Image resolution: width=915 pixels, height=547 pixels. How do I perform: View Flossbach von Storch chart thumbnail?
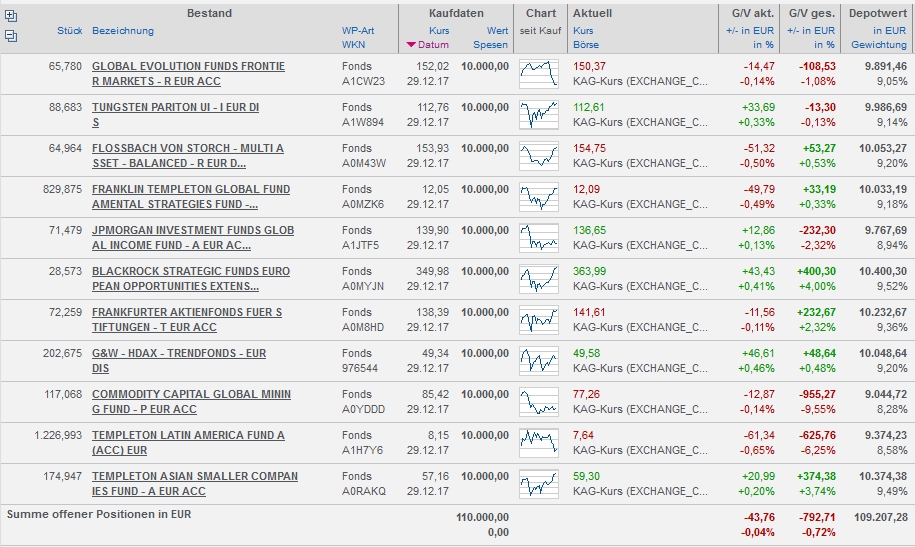[x=539, y=156]
